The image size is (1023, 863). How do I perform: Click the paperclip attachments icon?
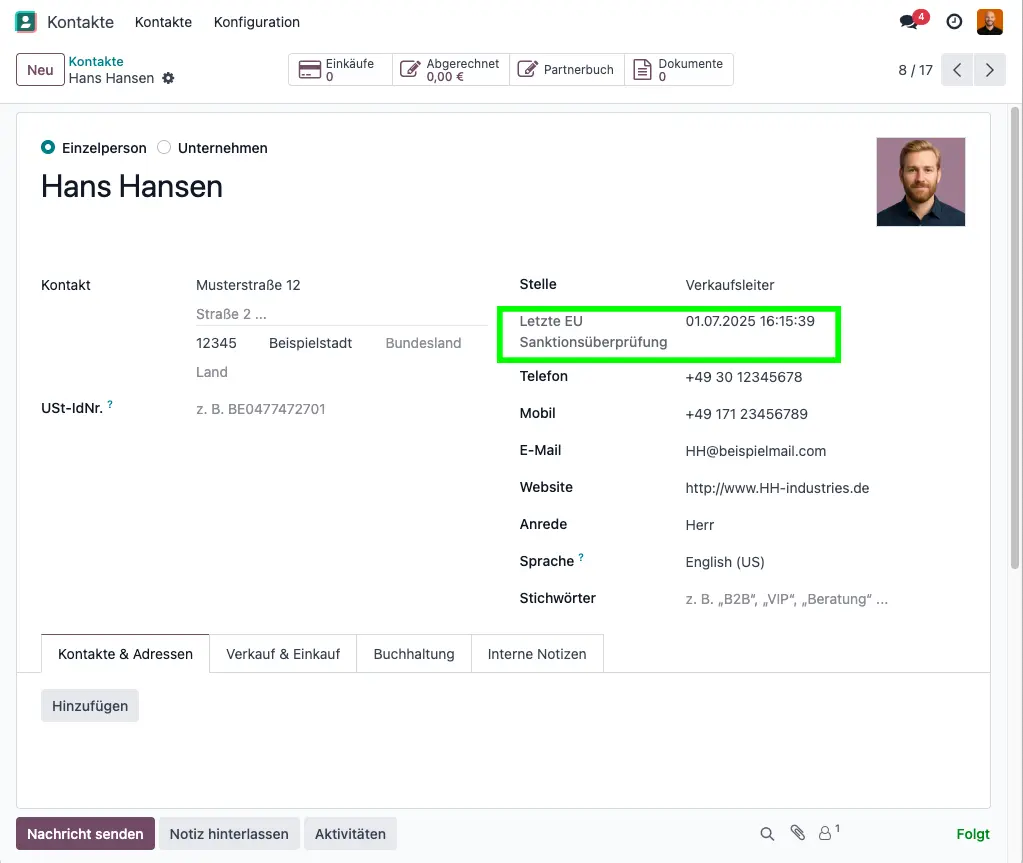tap(797, 833)
